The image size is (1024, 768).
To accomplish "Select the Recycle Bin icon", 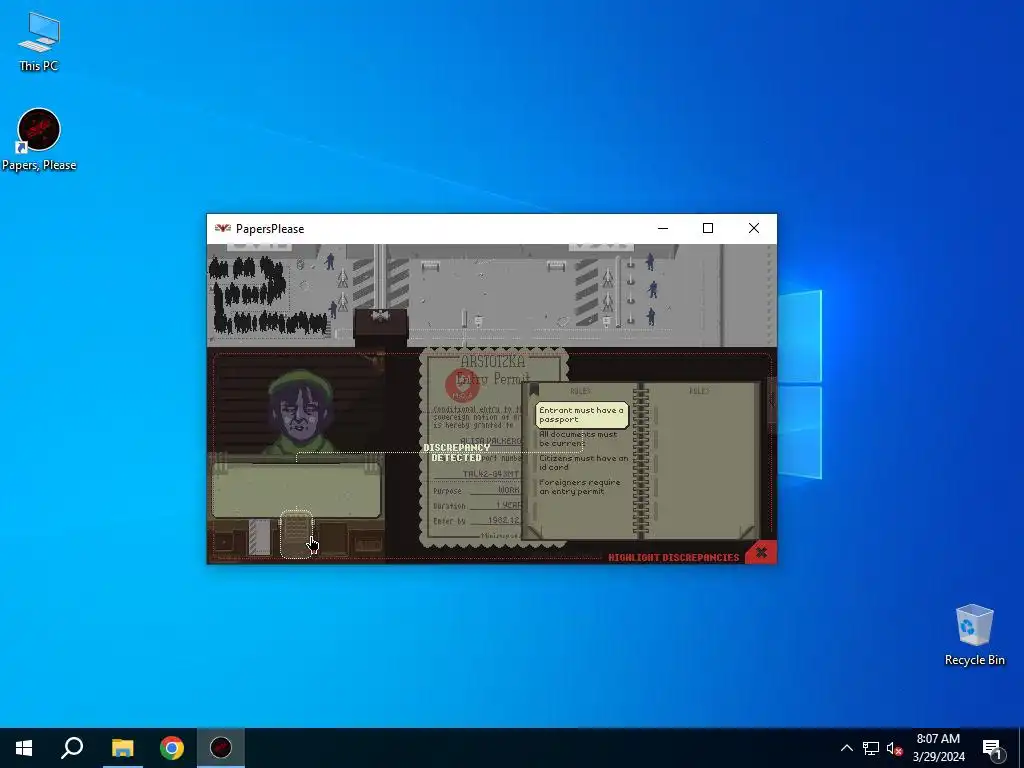I will [974, 635].
